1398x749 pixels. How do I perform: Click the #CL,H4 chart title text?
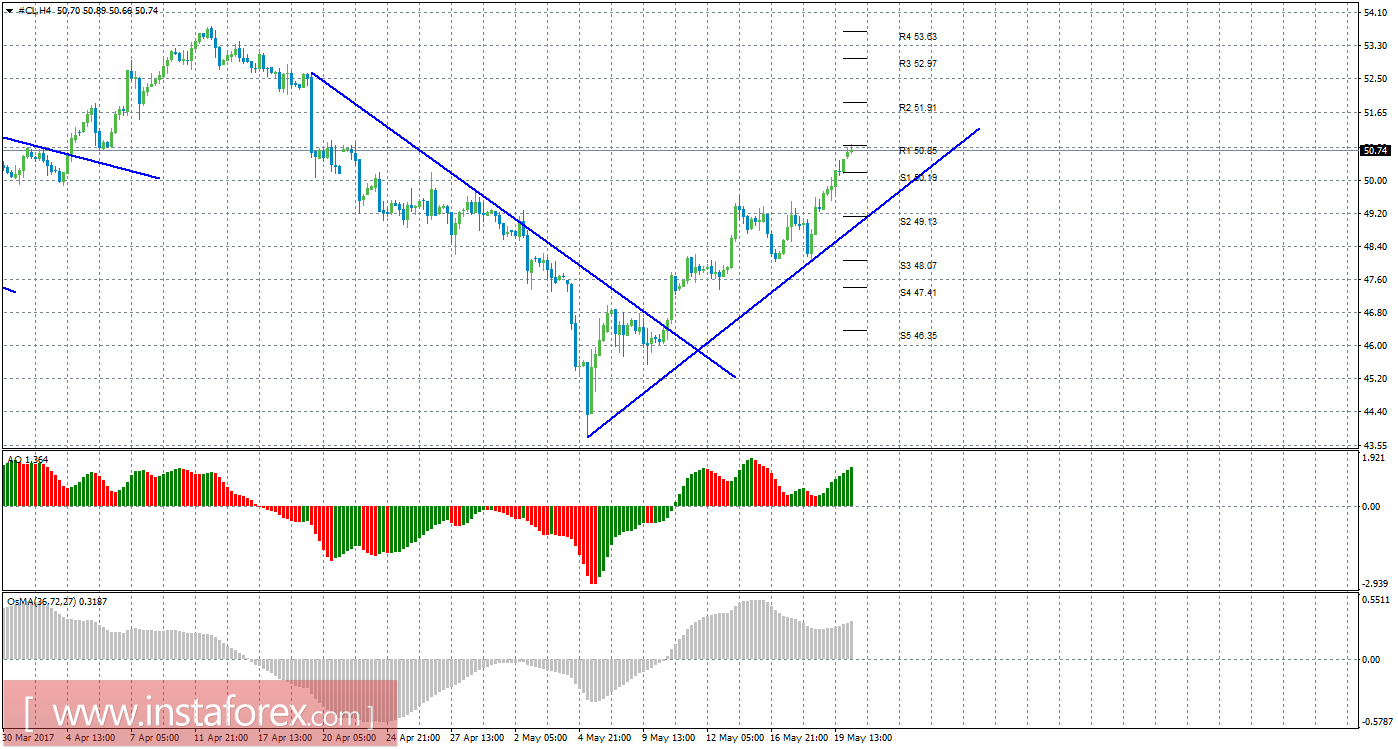(35, 10)
